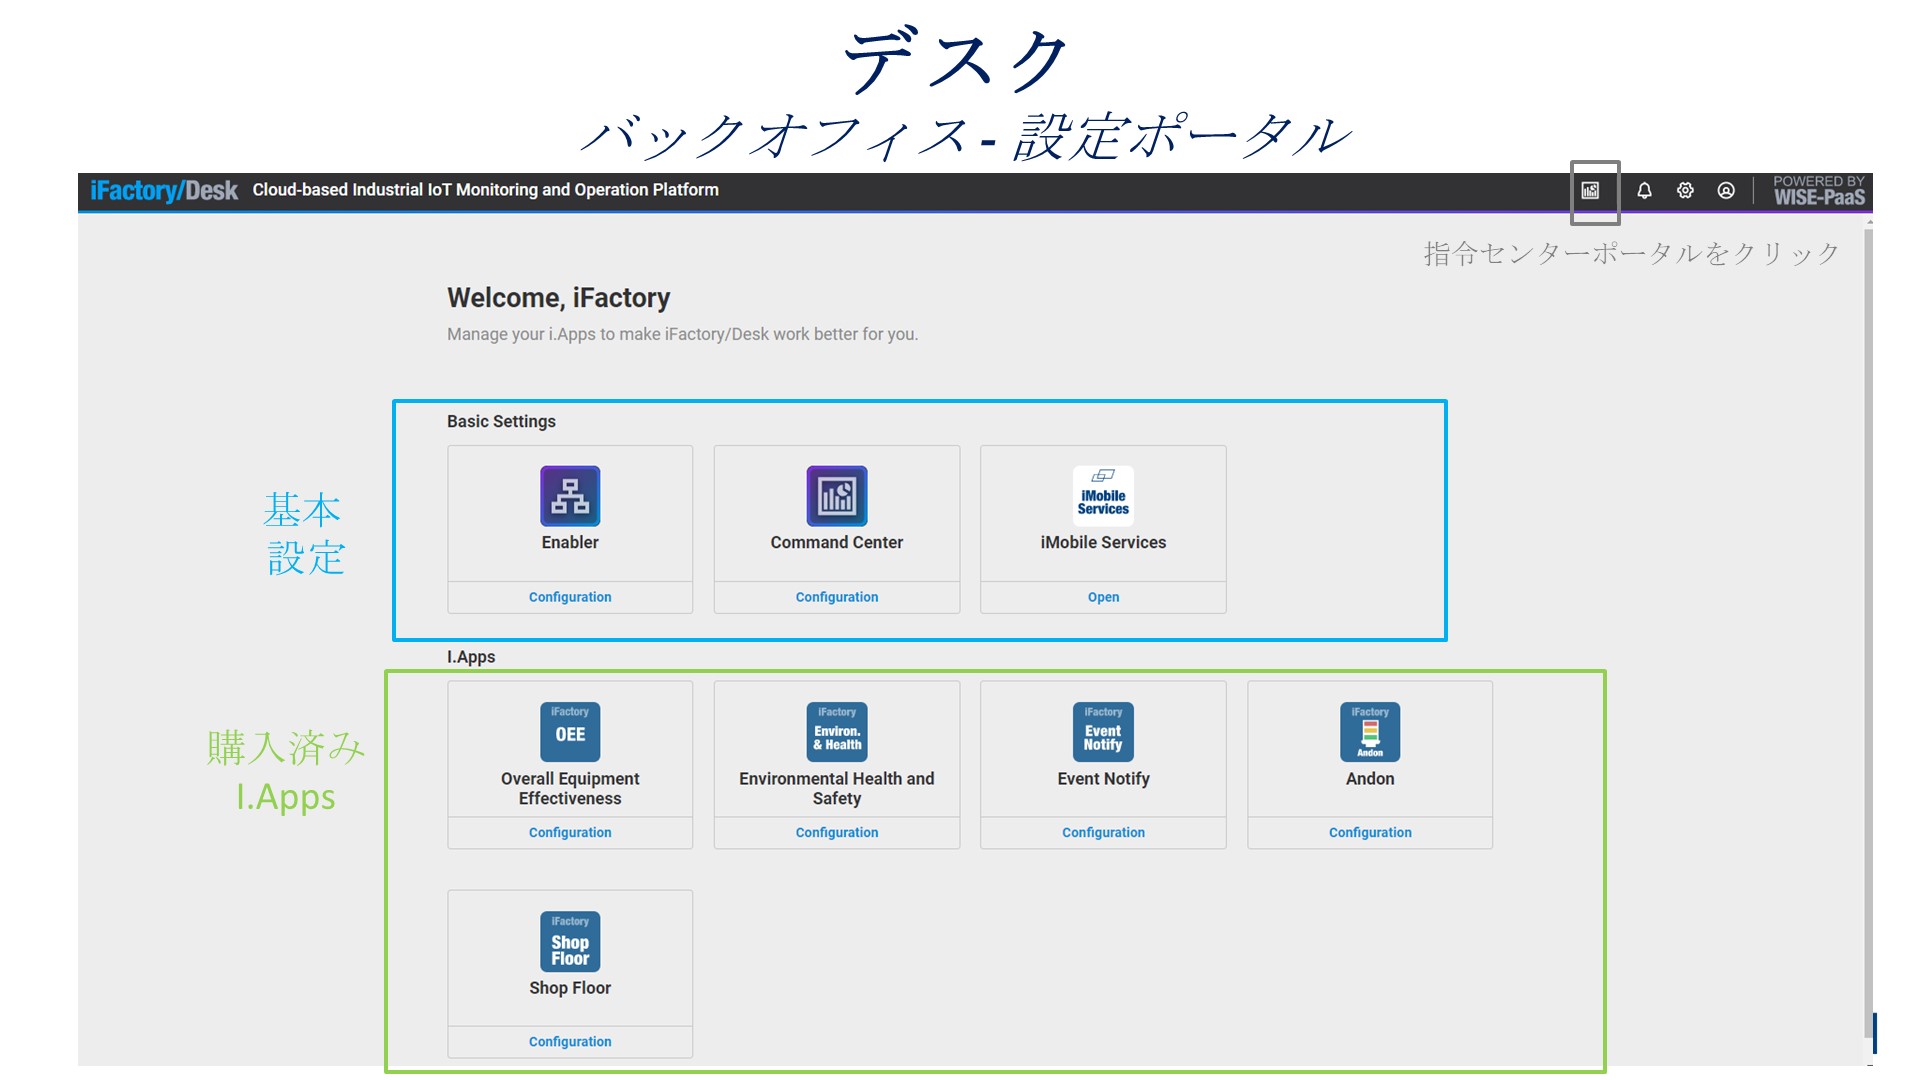This screenshot has width=1920, height=1080.
Task: Select the "iMobile Services" card title
Action: 1103,542
